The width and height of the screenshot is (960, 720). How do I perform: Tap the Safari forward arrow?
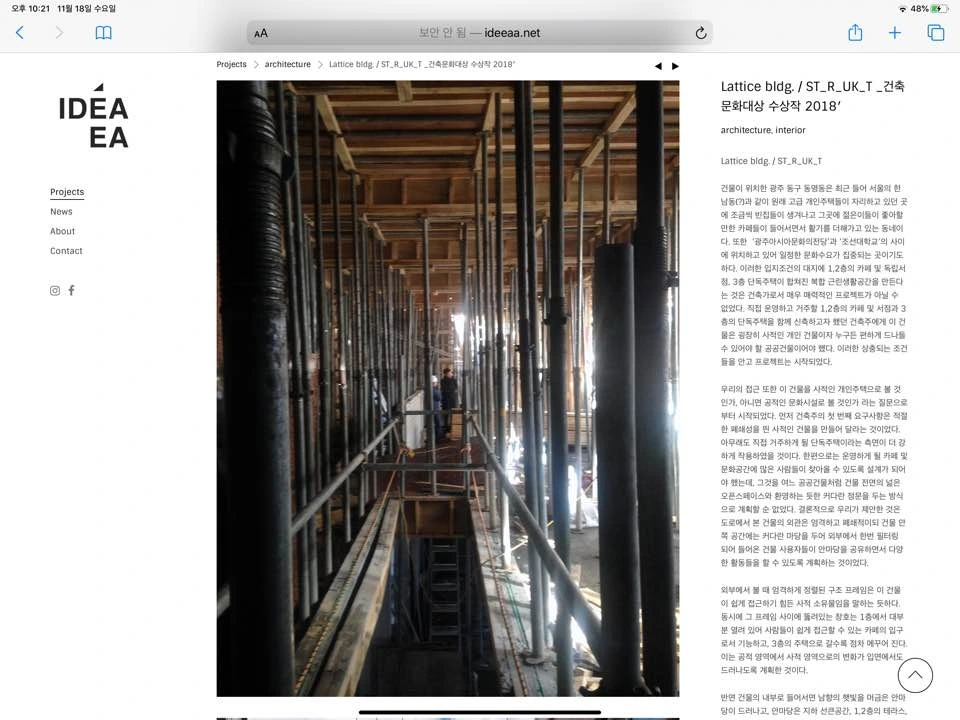pos(59,32)
